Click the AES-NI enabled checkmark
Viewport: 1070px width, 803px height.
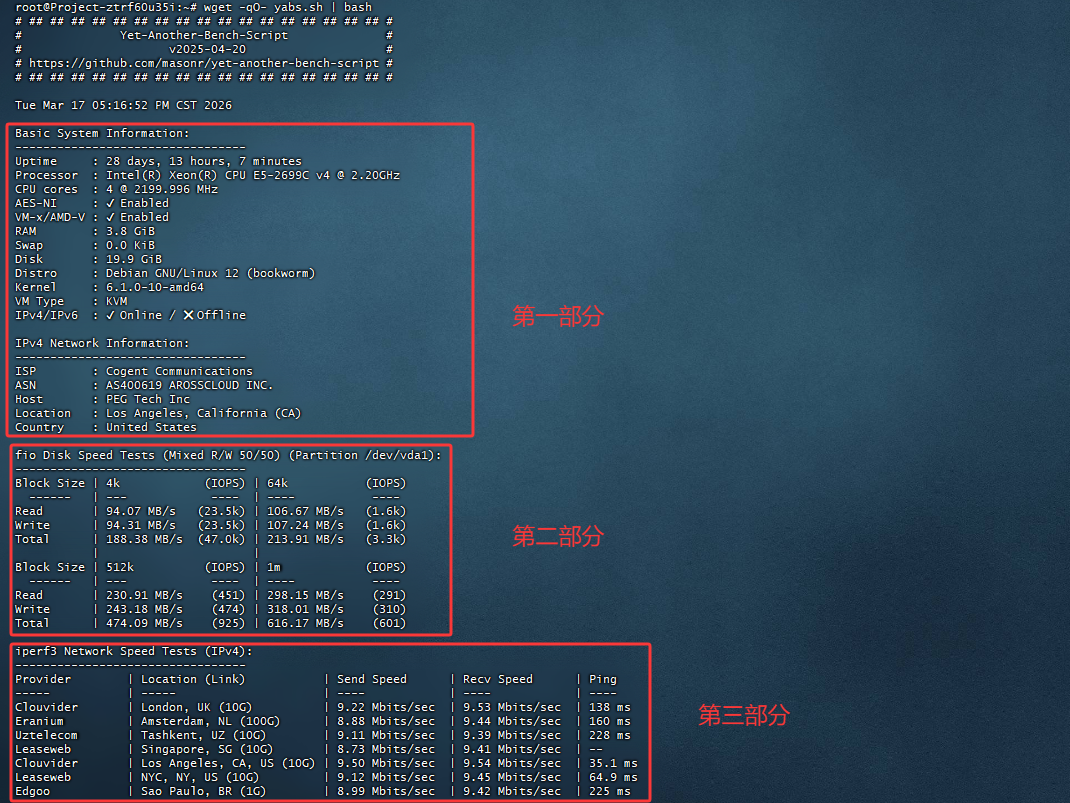(x=111, y=203)
